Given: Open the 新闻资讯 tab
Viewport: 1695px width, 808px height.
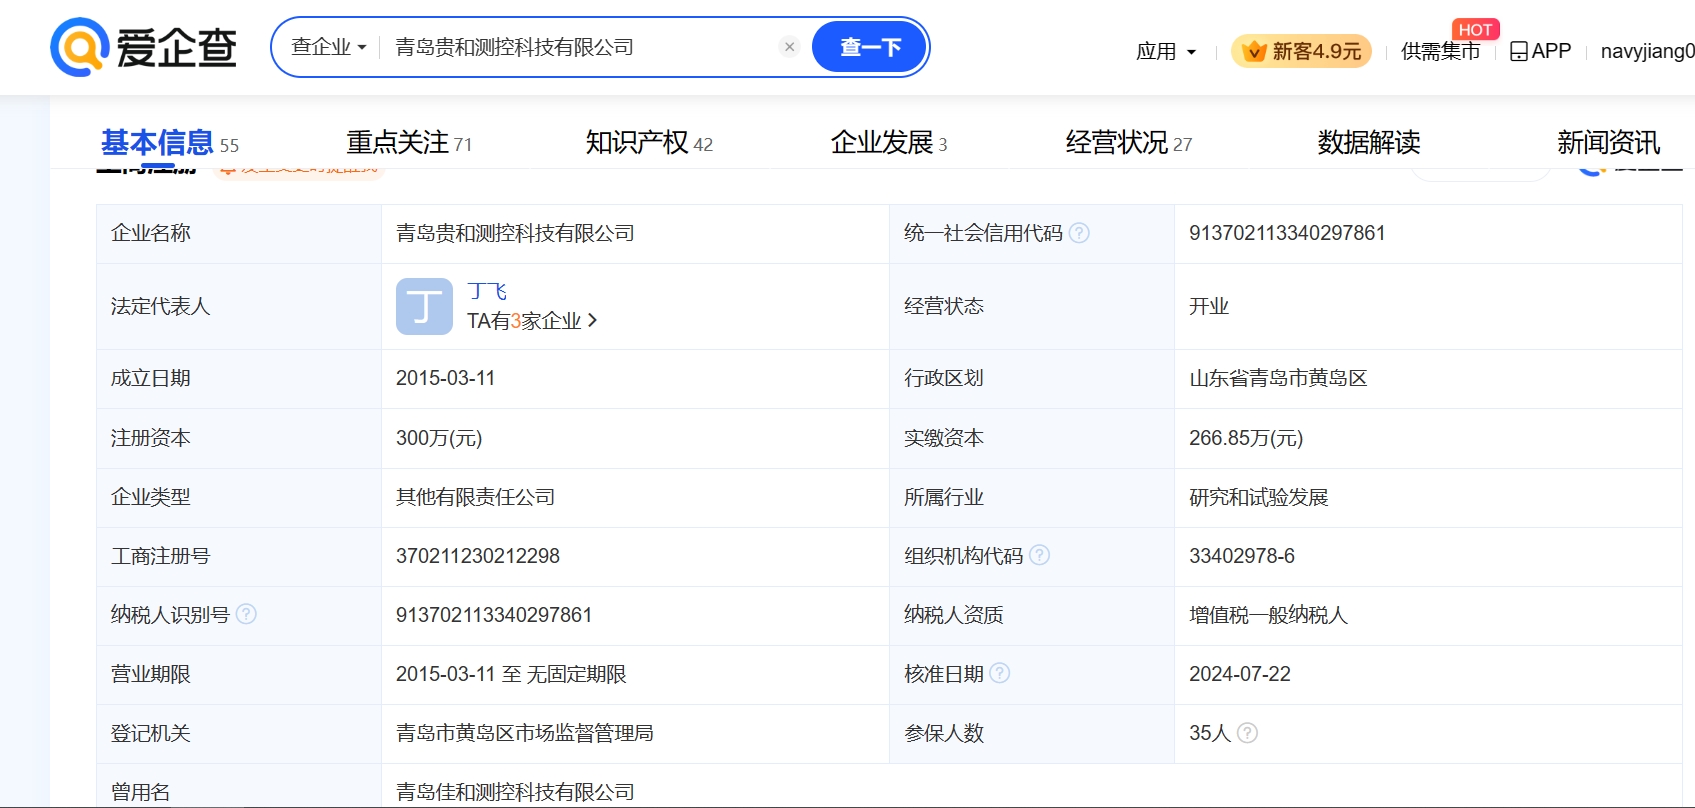Looking at the screenshot, I should pos(1608,143).
